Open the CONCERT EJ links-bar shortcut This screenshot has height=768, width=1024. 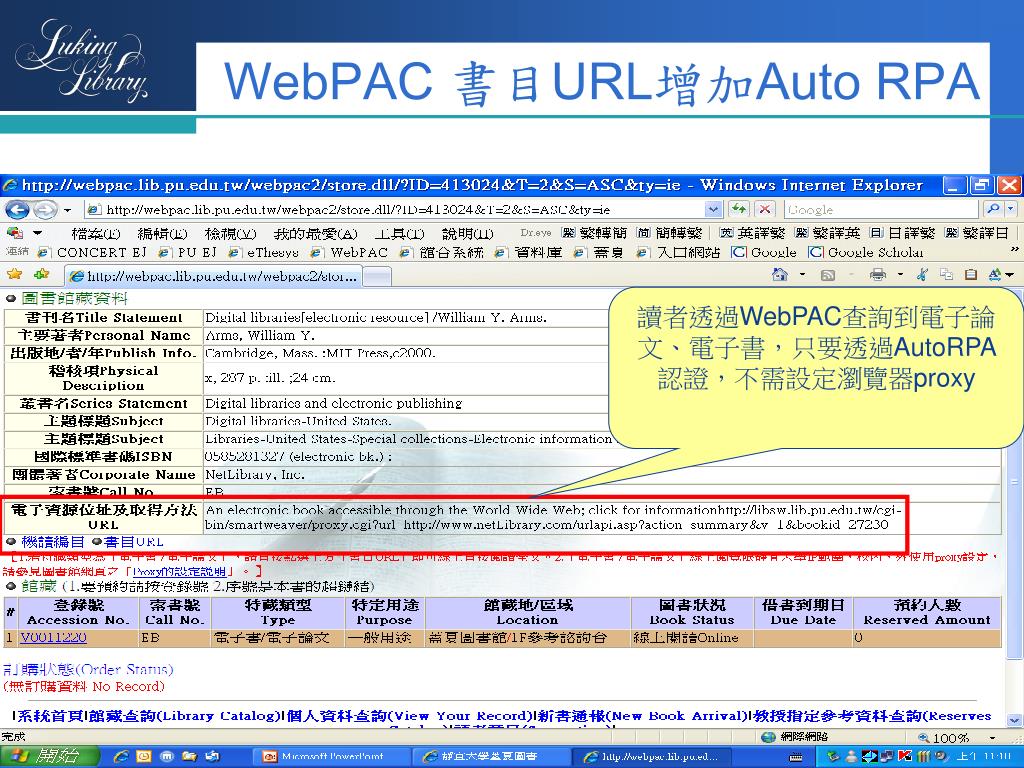(92, 253)
